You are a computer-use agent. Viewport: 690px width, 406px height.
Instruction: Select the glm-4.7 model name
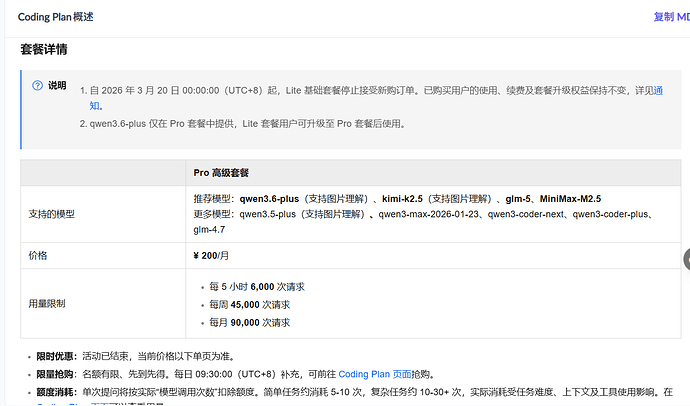tap(209, 230)
